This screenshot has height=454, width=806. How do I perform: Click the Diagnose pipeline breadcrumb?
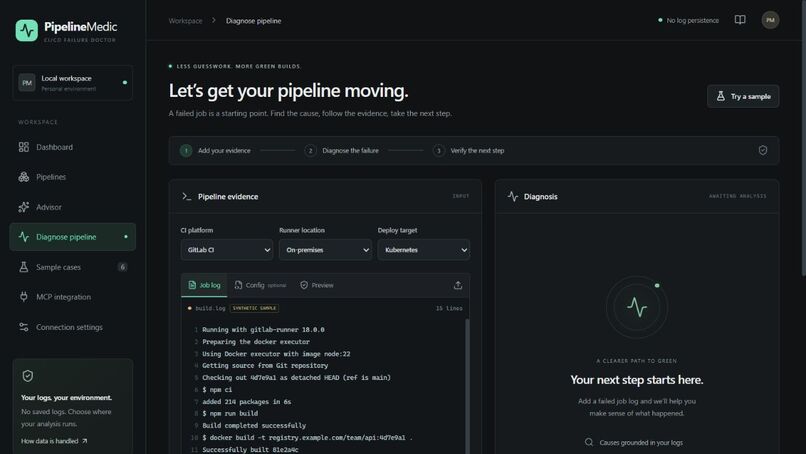tap(253, 21)
